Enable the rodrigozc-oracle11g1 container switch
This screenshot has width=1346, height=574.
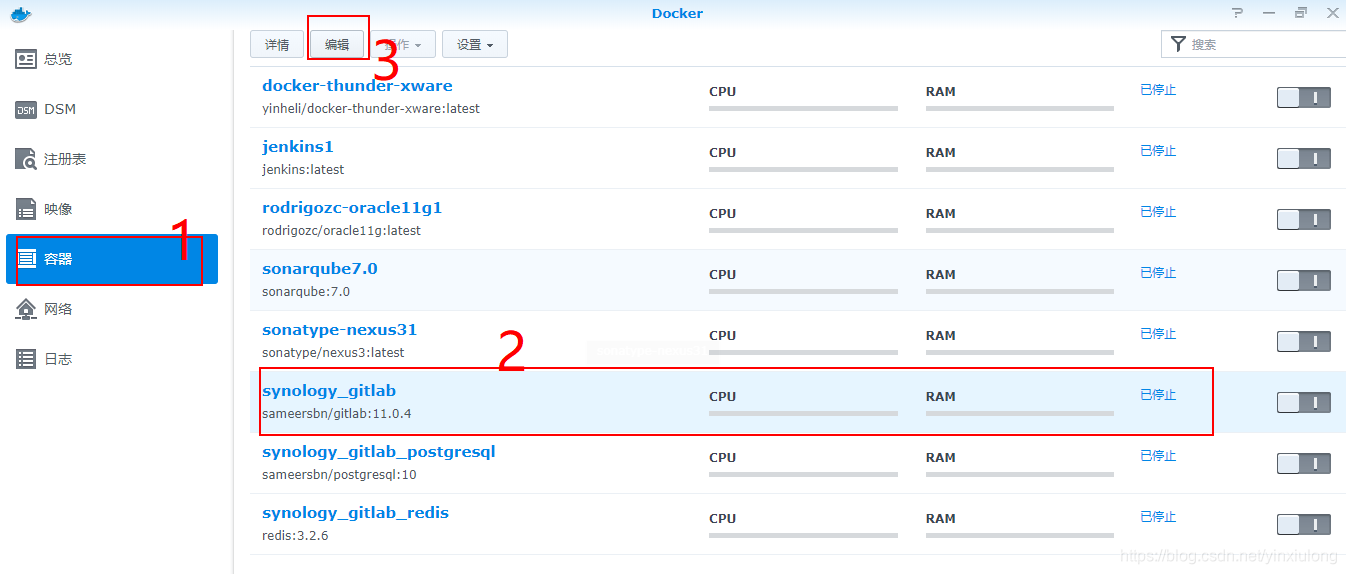[x=1303, y=220]
